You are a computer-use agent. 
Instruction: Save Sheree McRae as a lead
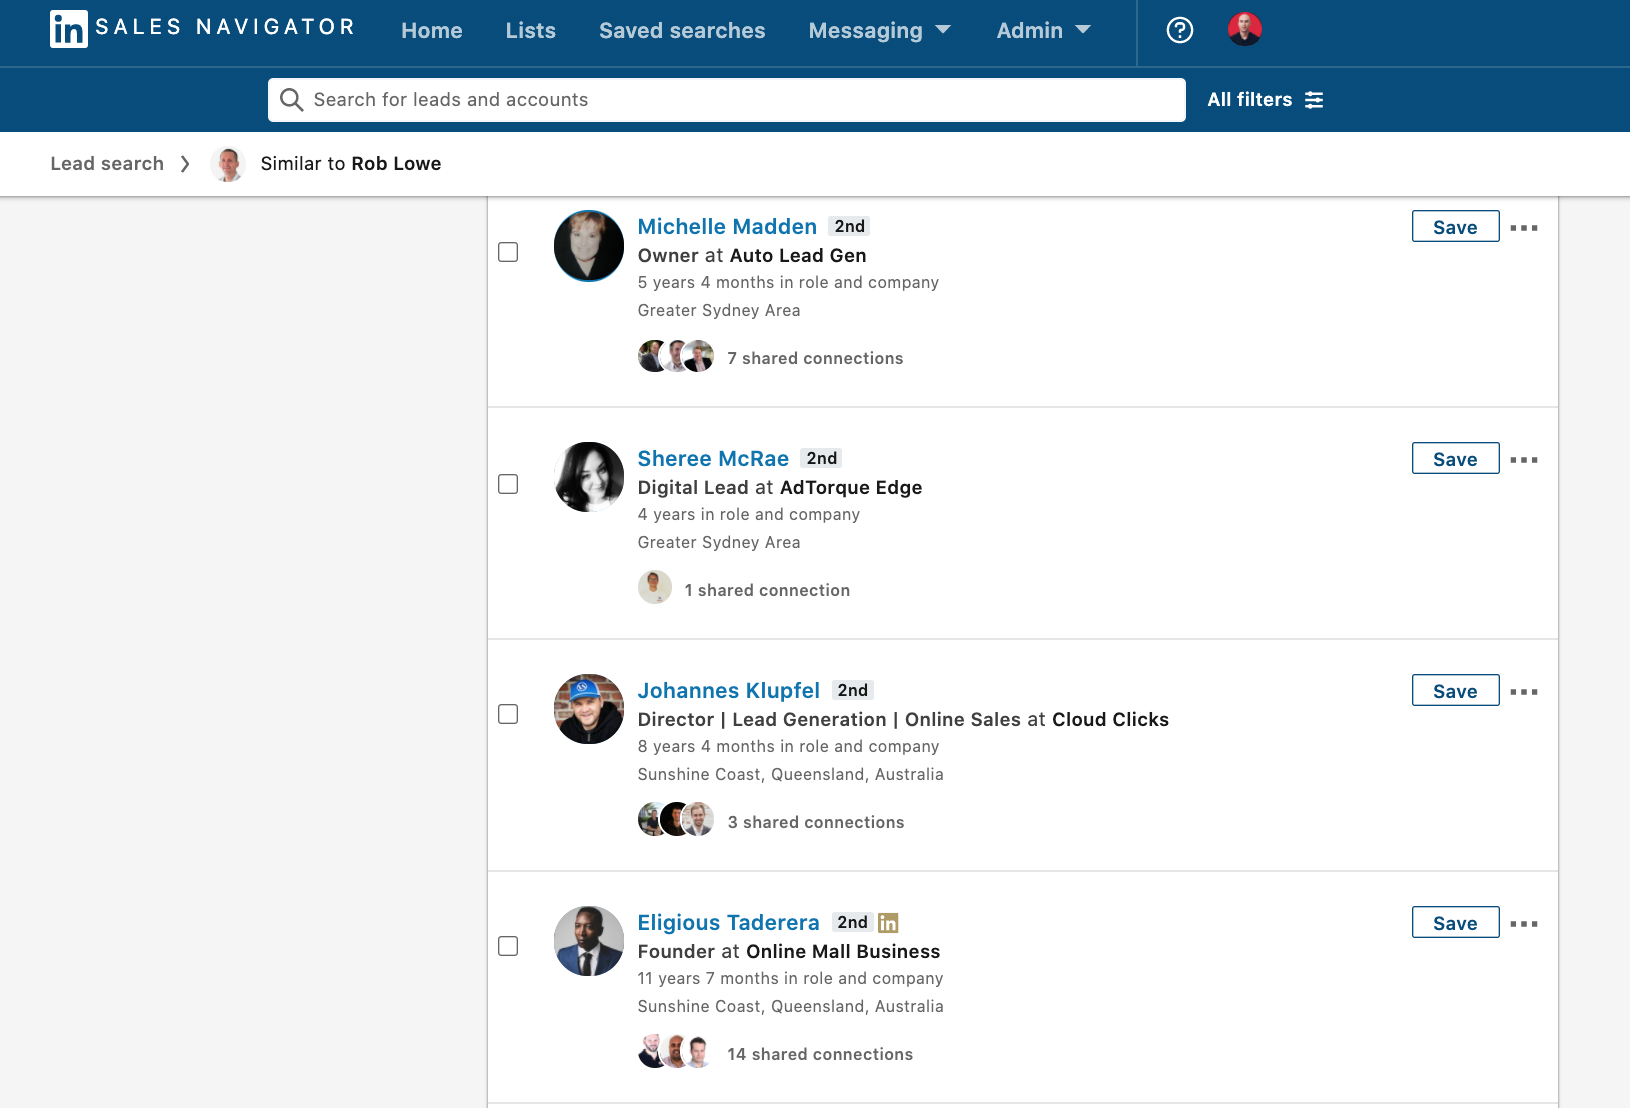(1455, 459)
